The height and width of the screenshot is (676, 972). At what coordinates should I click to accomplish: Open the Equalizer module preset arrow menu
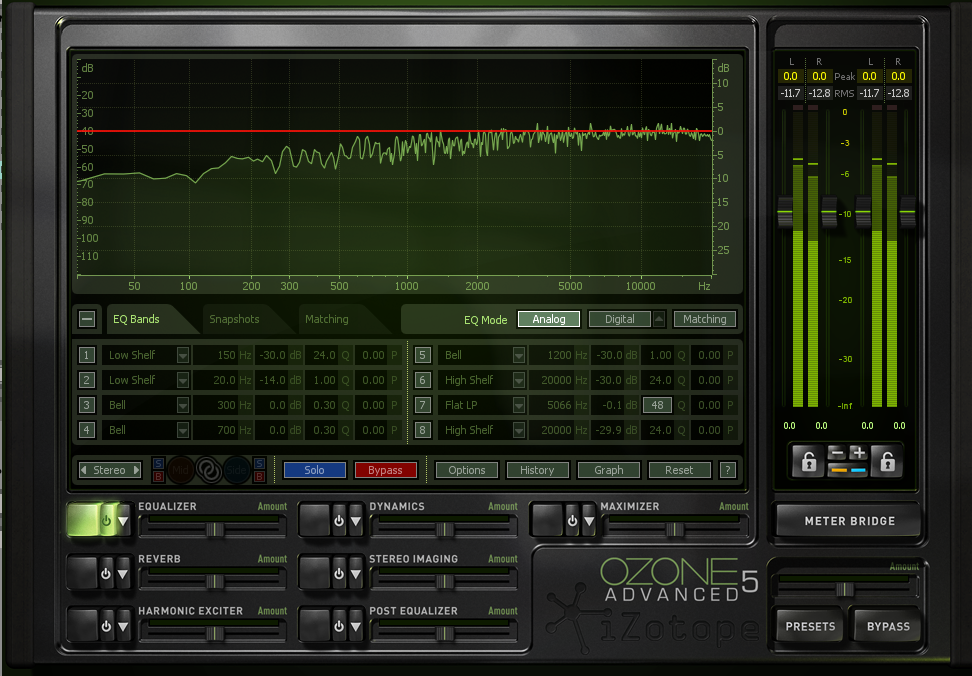point(123,521)
